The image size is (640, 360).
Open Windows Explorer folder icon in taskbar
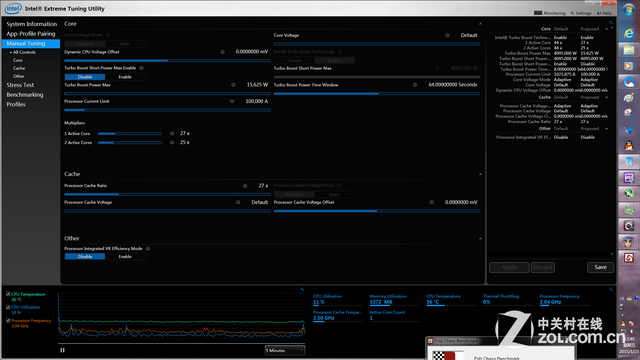[x=629, y=50]
